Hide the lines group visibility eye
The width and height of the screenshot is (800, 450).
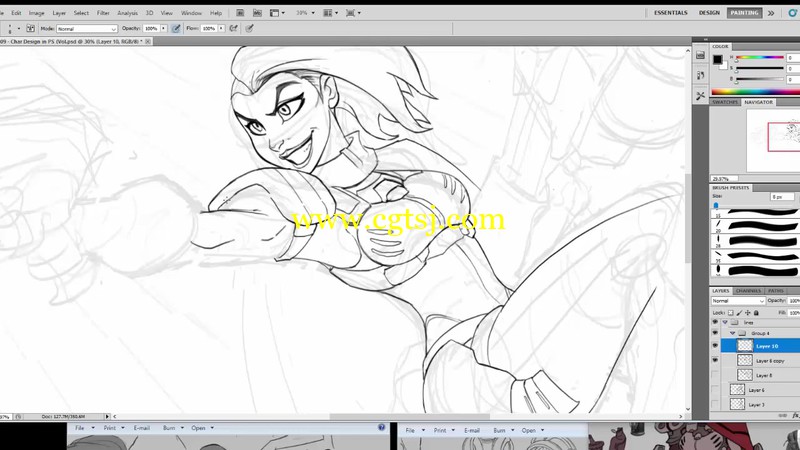tap(715, 322)
